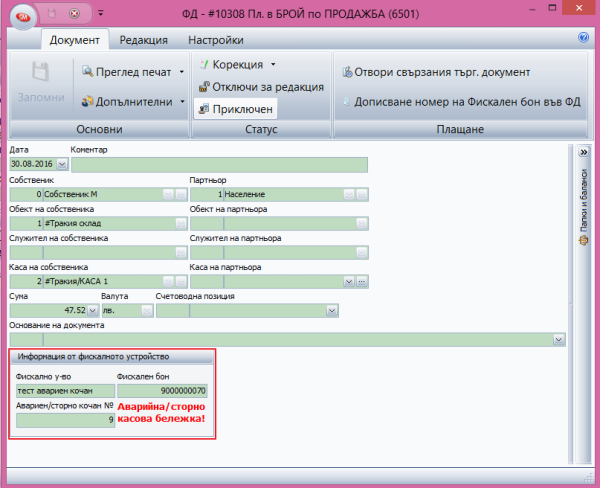Click the Каса на партньора ellipsis button

362,282
